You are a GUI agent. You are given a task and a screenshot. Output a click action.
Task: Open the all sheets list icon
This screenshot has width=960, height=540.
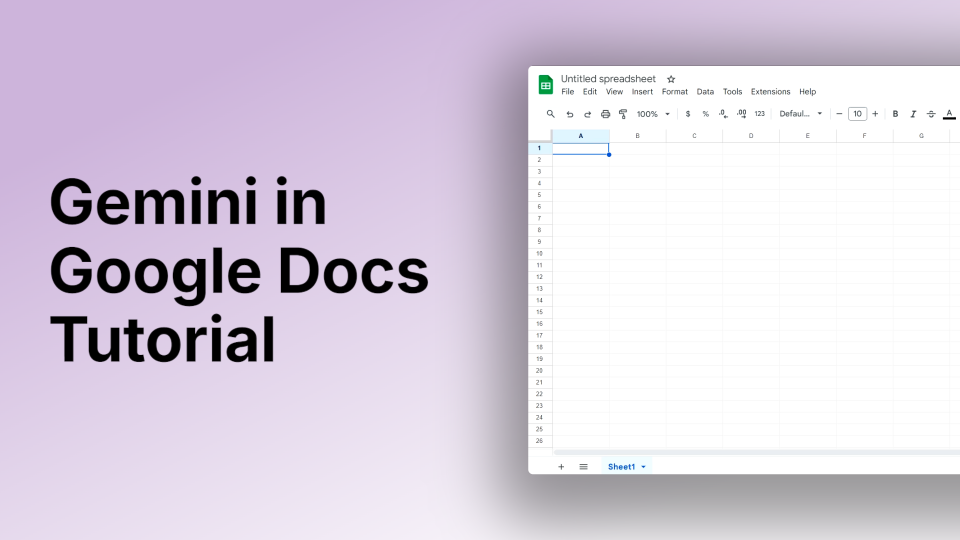583,467
